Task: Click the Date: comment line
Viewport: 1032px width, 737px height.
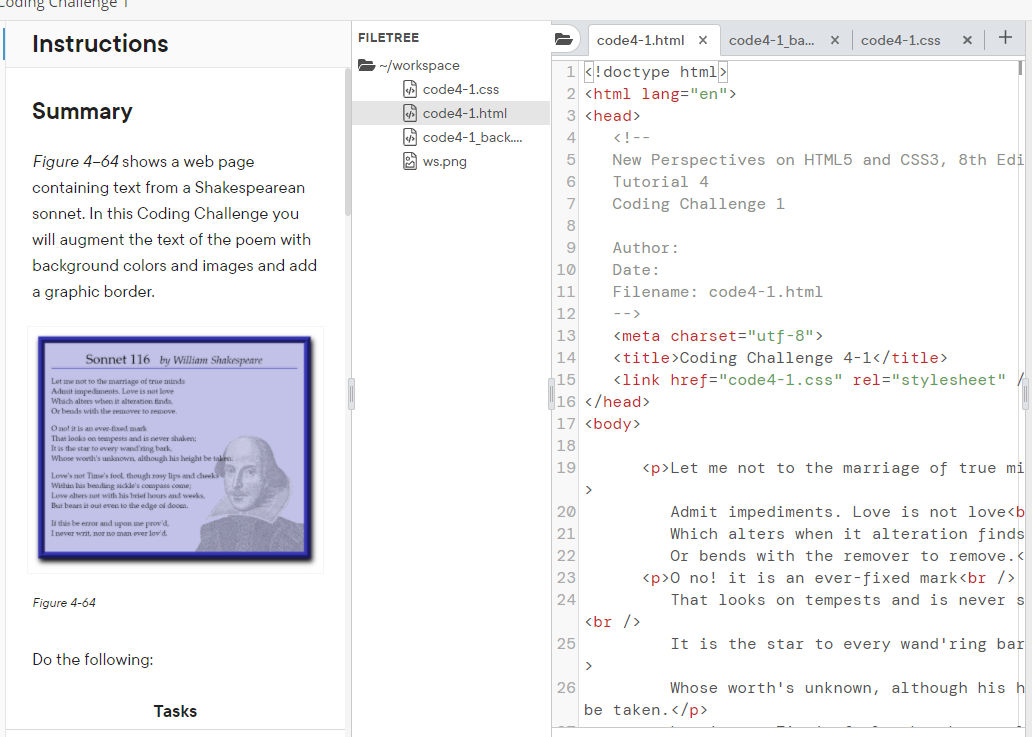Action: pos(636,270)
